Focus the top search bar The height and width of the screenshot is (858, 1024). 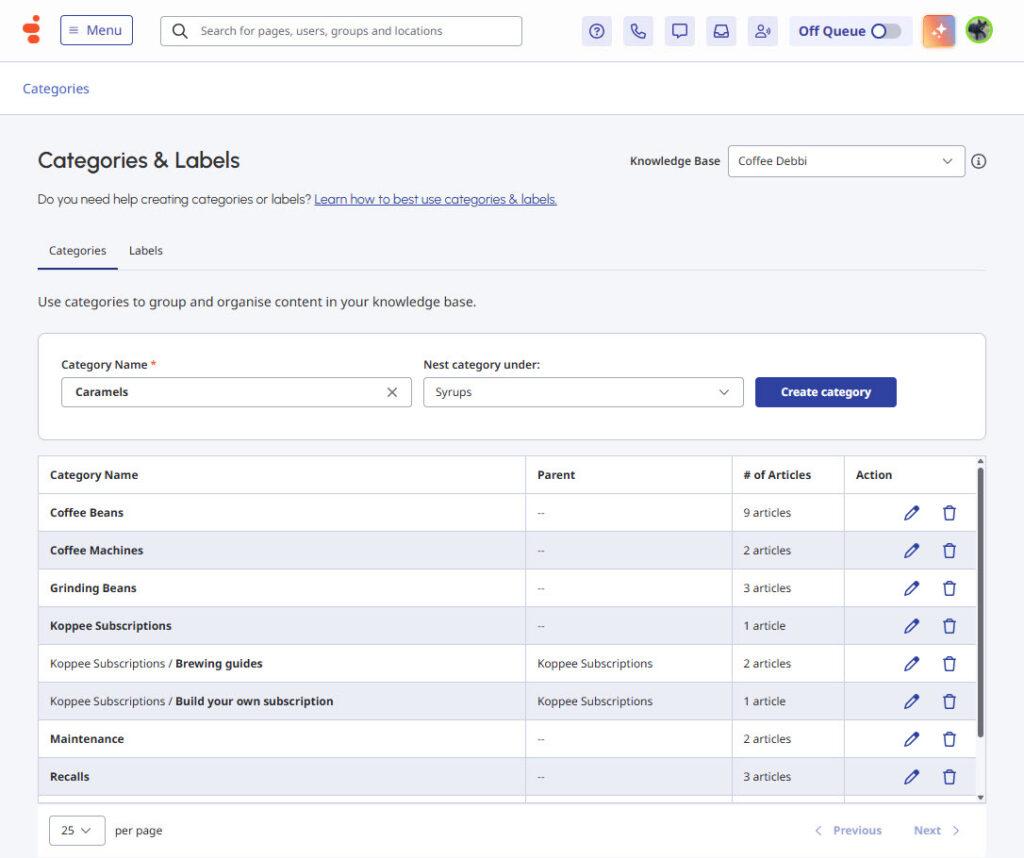coord(341,31)
